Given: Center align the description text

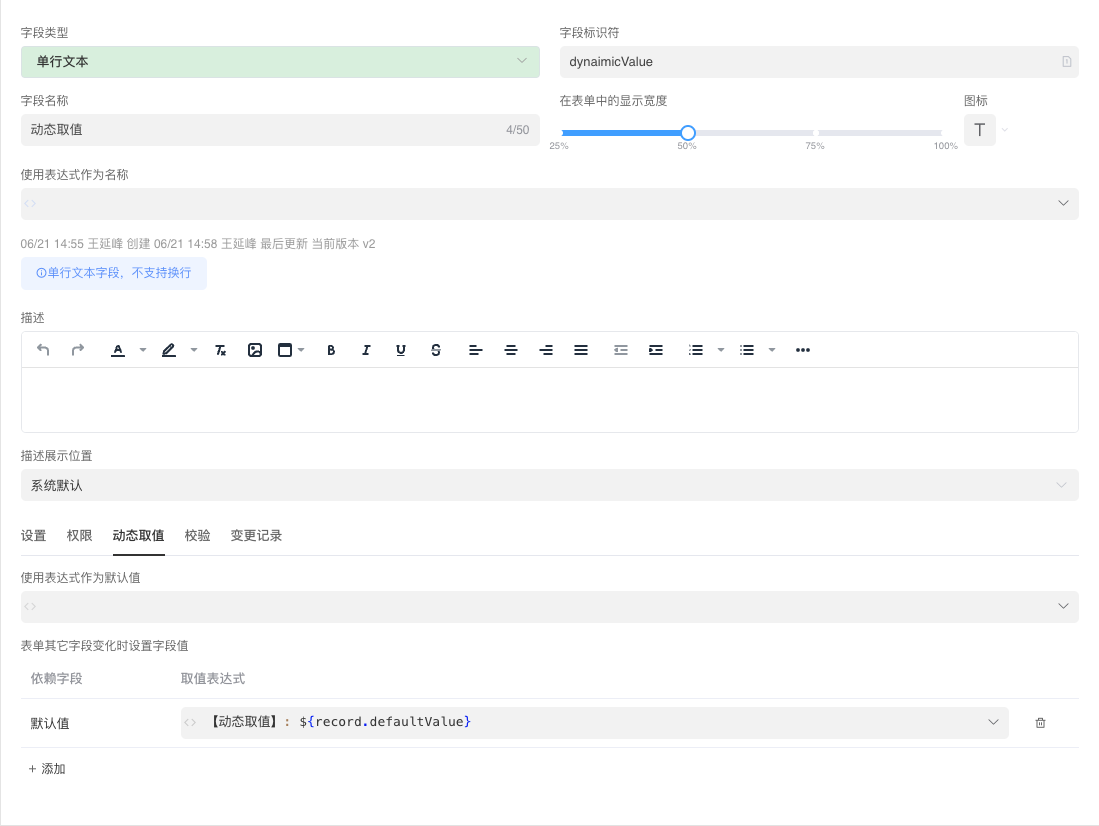Looking at the screenshot, I should [x=511, y=350].
